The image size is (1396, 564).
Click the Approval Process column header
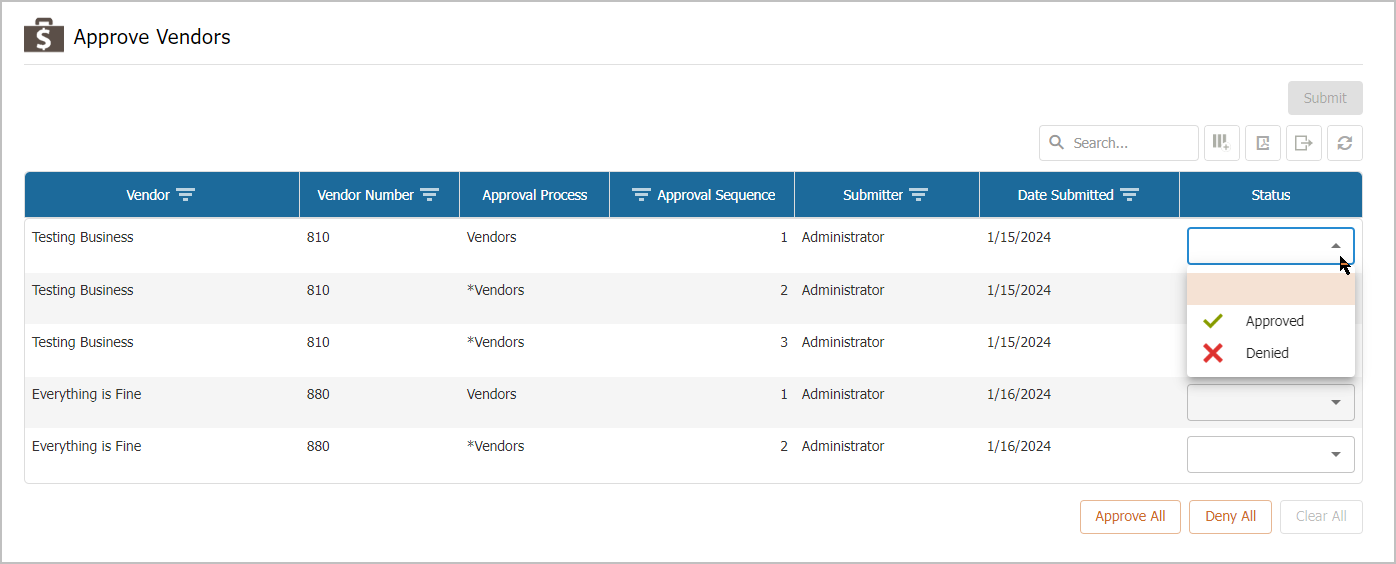pos(534,195)
